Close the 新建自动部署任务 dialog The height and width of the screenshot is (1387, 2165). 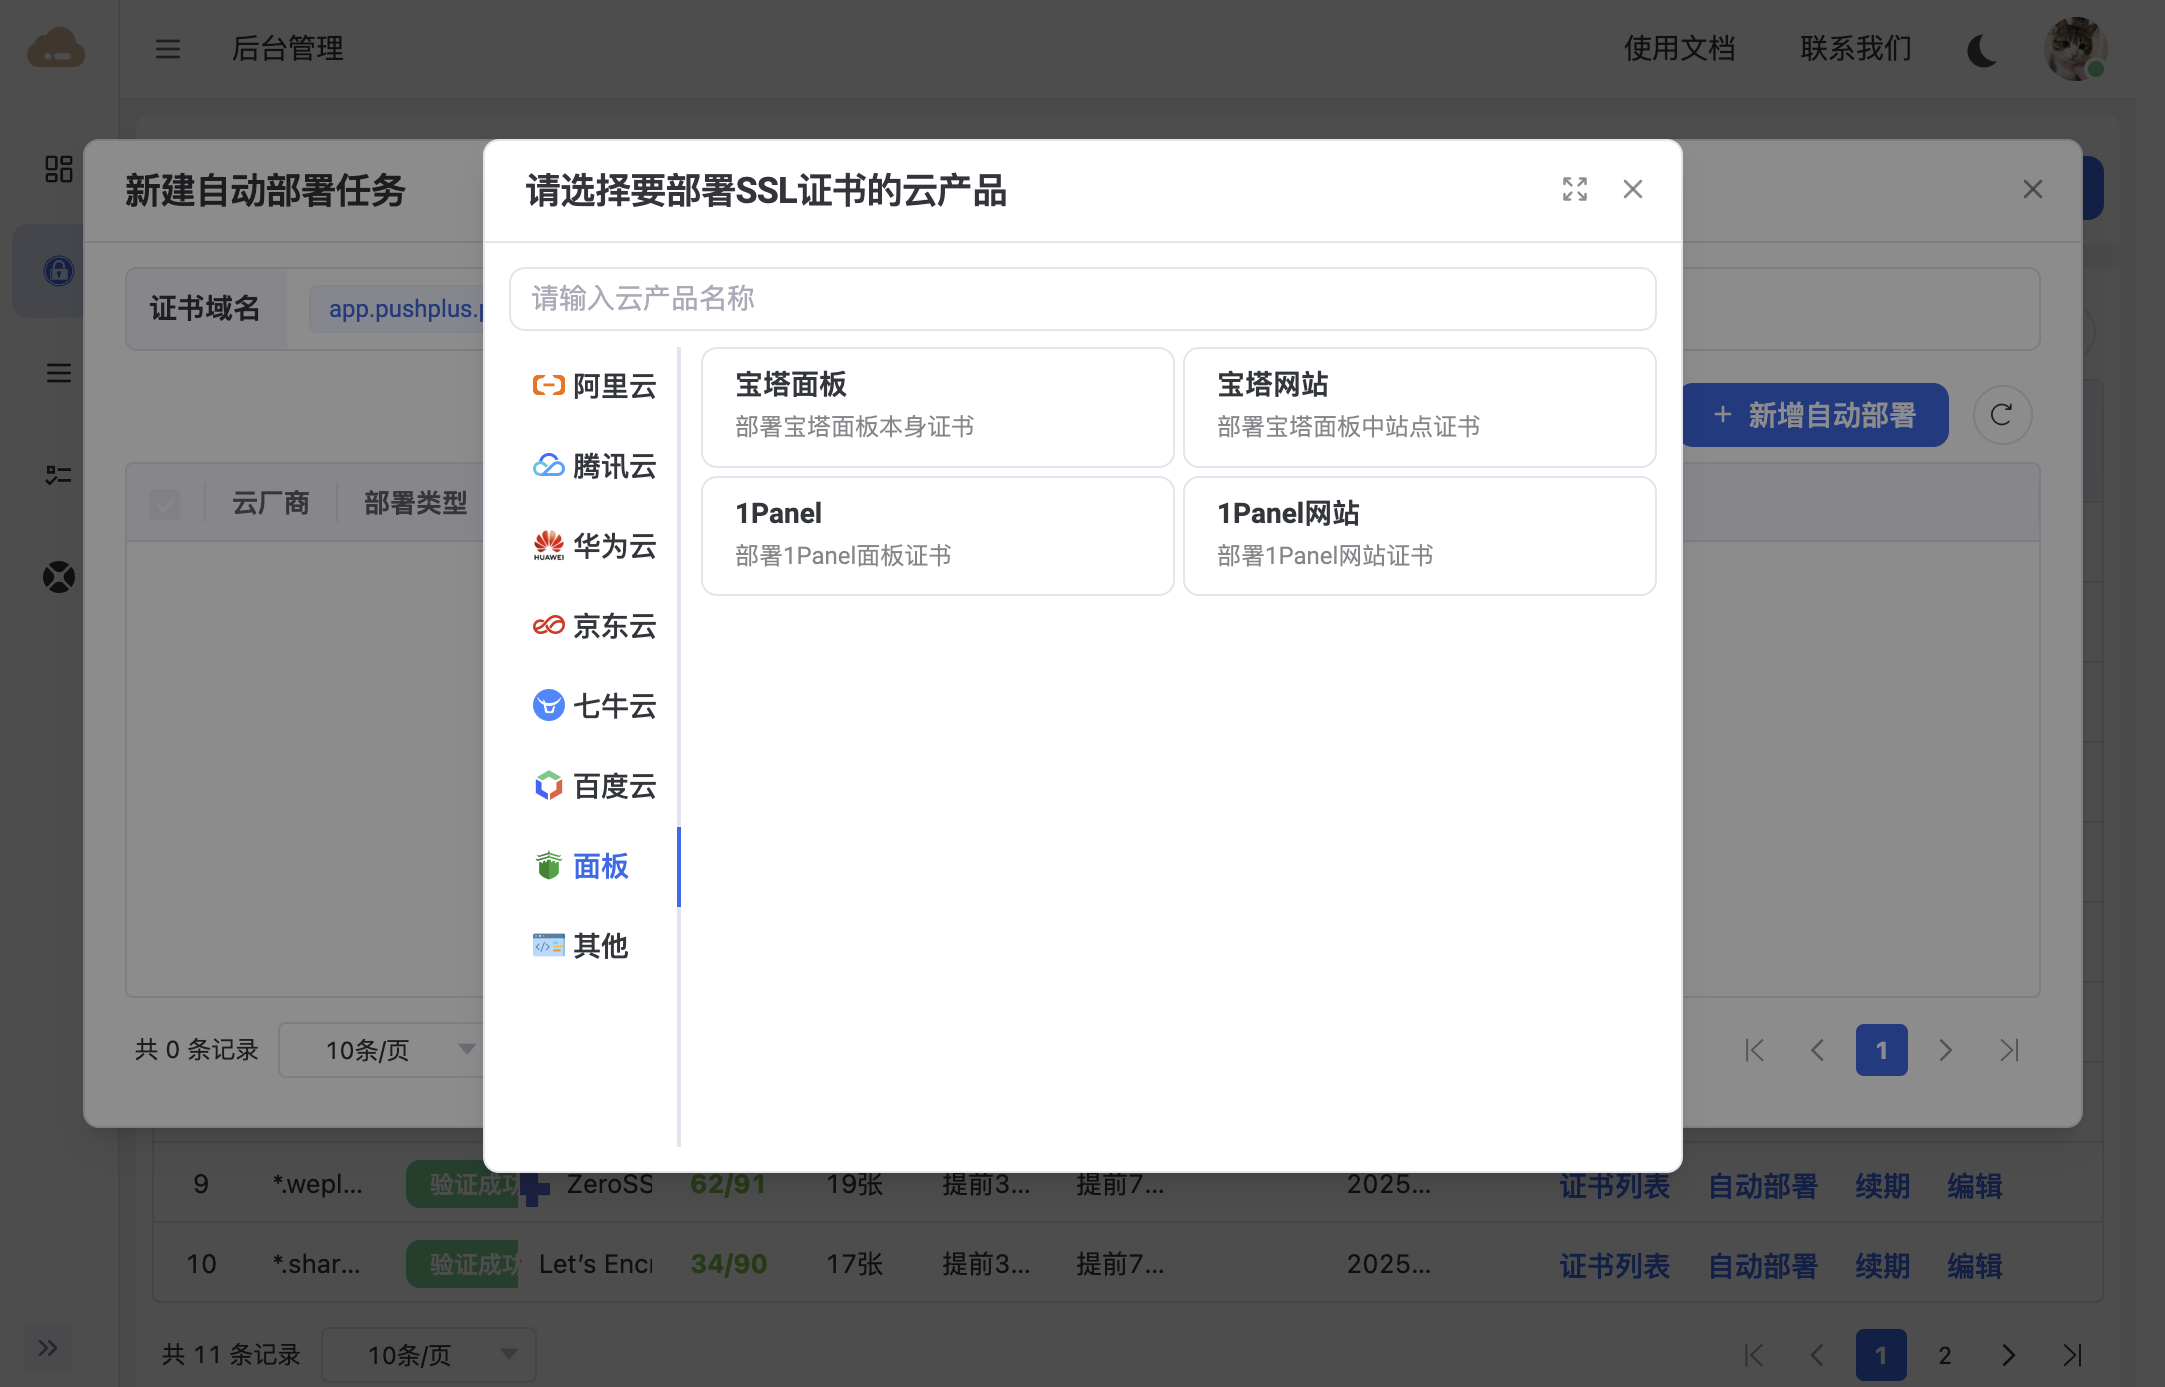[2032, 189]
